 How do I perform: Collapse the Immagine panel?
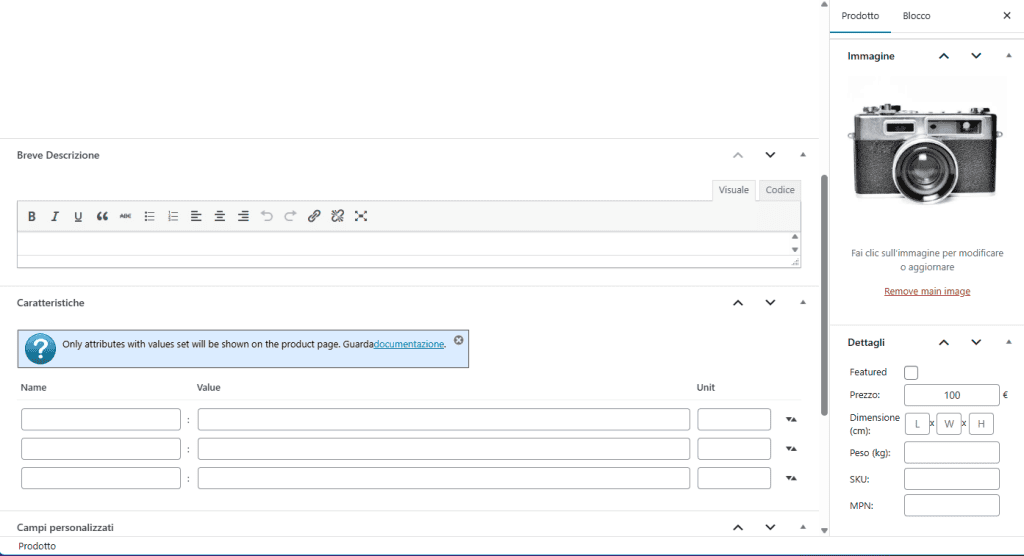[1008, 56]
